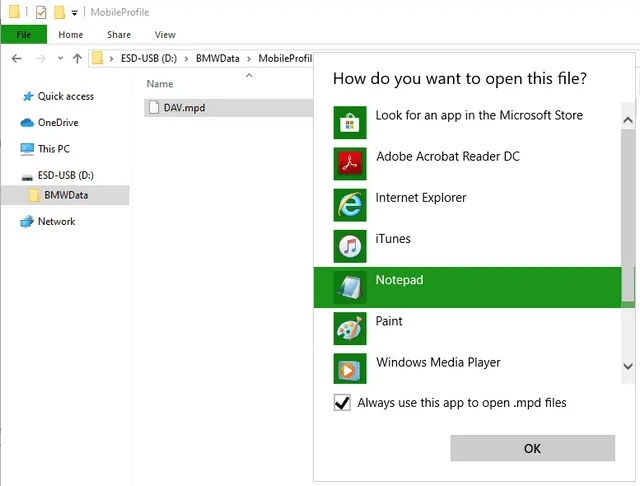Choose Adobe Acrobat Reader DC option
This screenshot has height=486, width=640.
pos(467,164)
